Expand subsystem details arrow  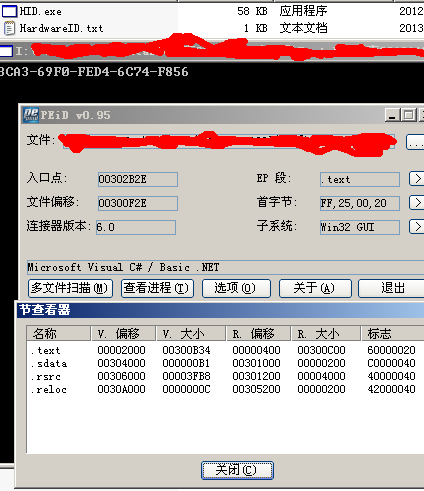pyautogui.click(x=417, y=227)
